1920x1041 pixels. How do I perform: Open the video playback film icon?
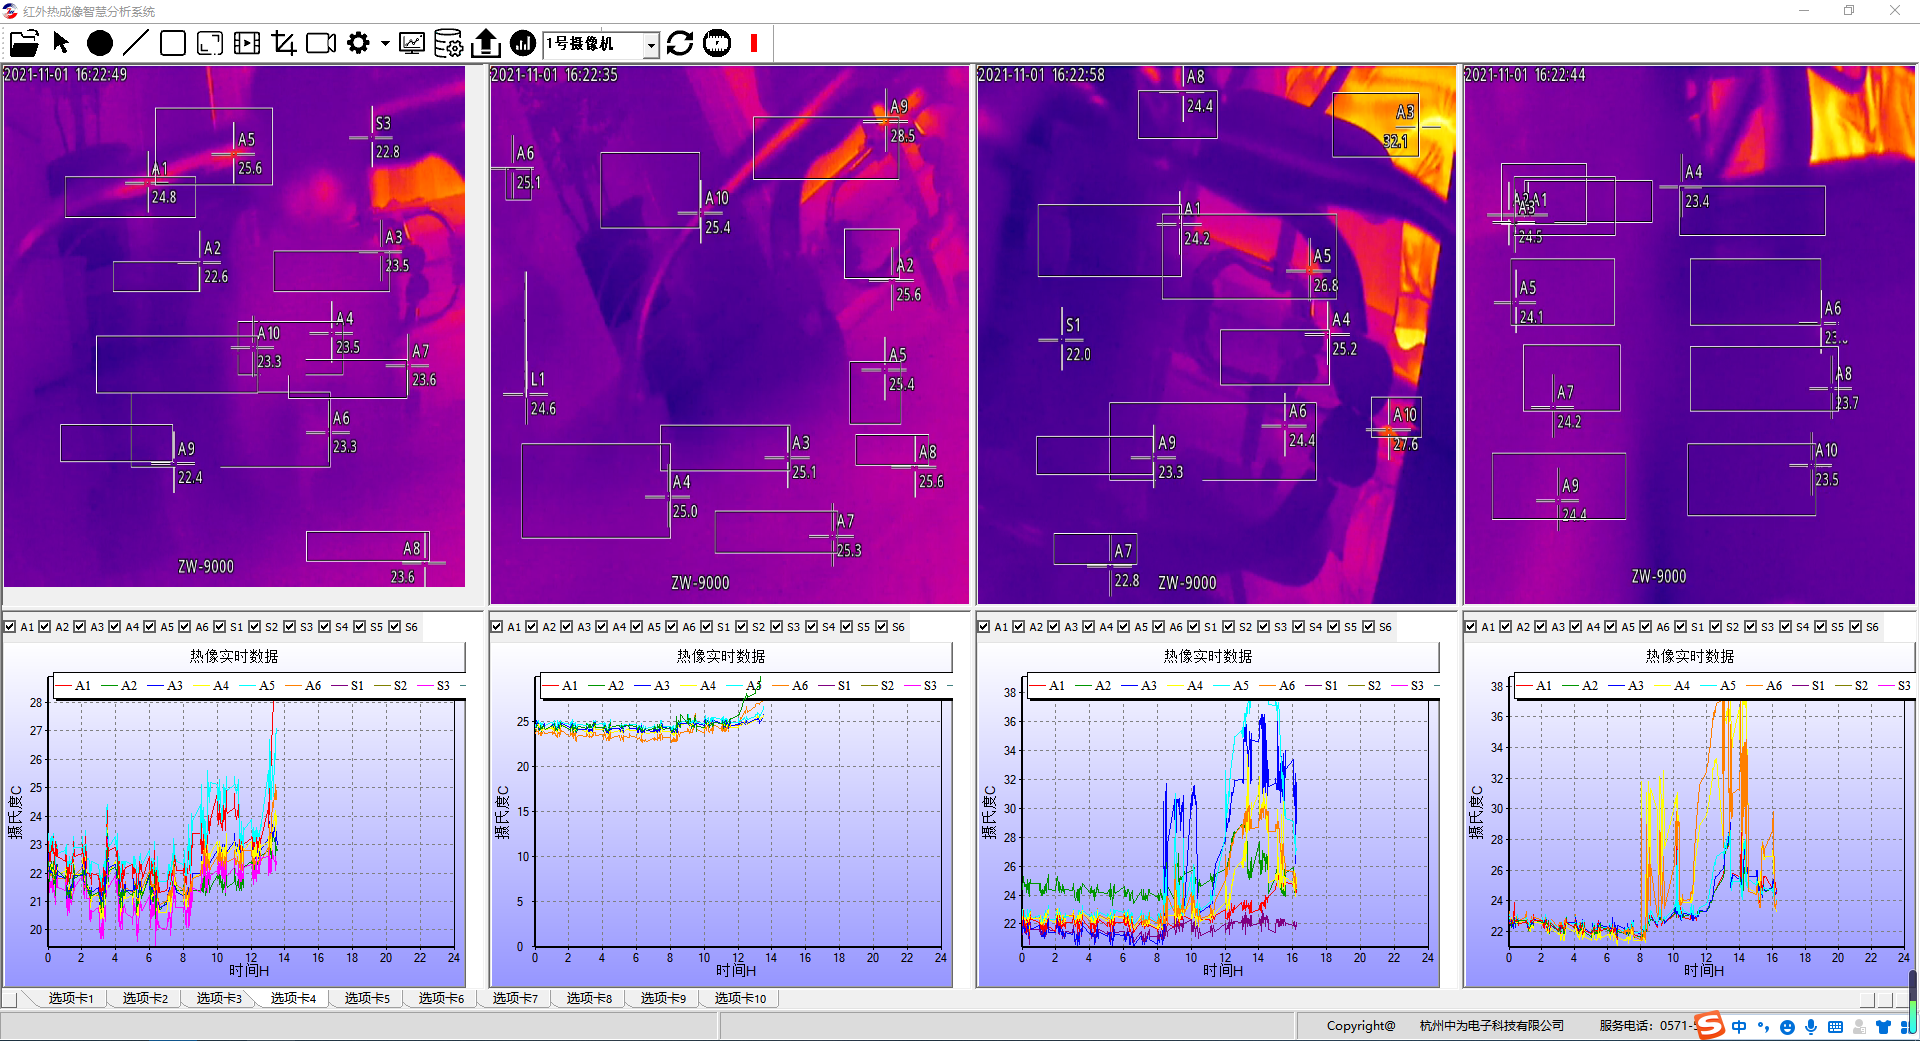pyautogui.click(x=247, y=43)
